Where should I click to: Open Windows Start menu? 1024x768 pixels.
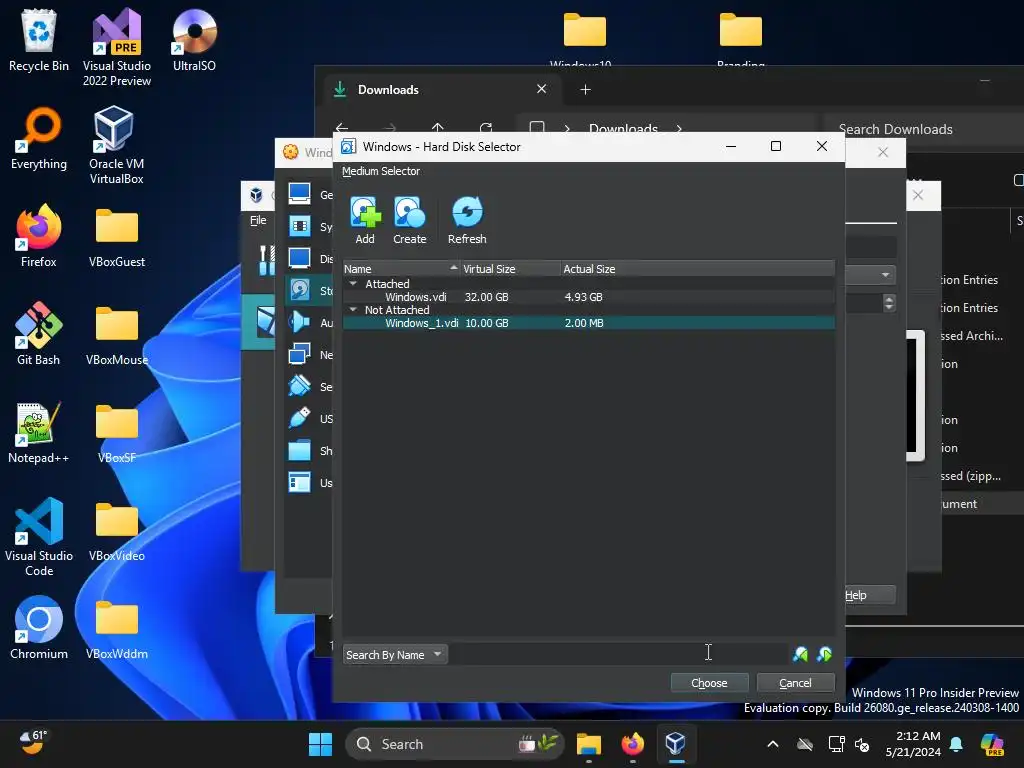click(320, 744)
